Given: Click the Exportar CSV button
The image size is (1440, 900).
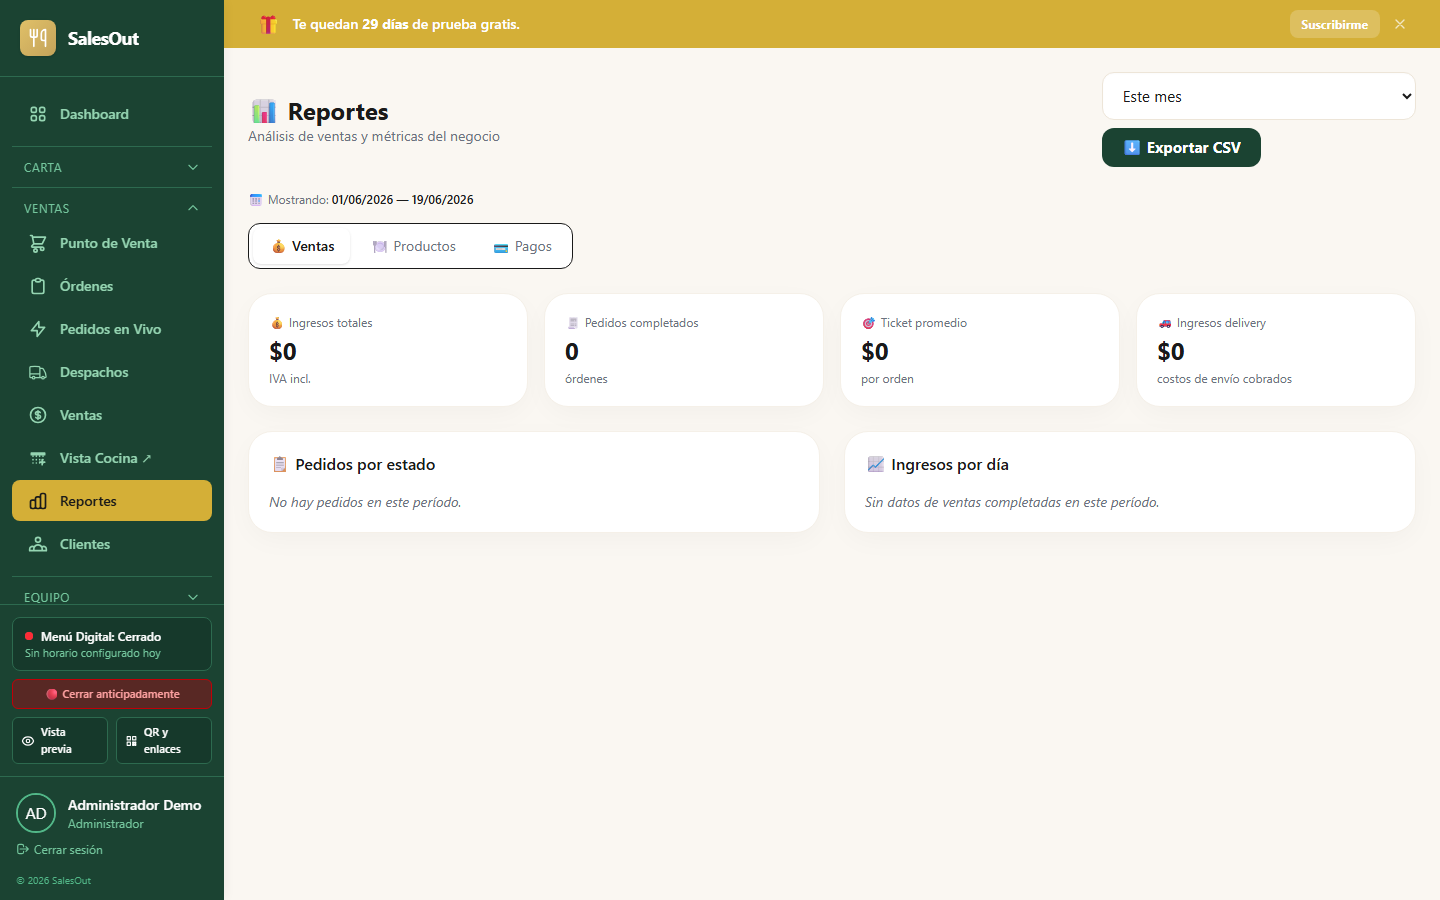Looking at the screenshot, I should [x=1181, y=147].
